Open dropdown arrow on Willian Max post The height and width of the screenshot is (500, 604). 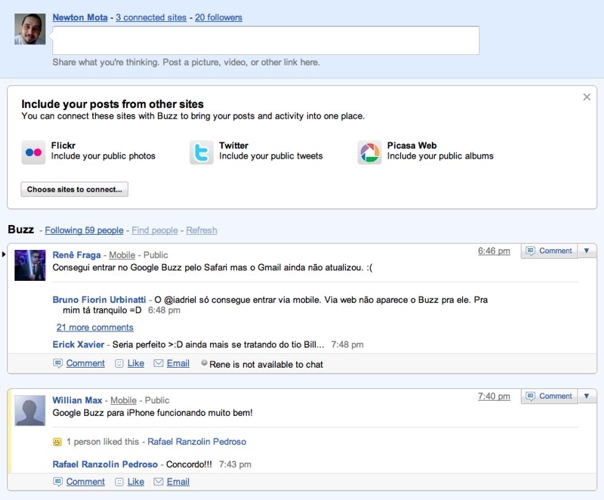(587, 396)
